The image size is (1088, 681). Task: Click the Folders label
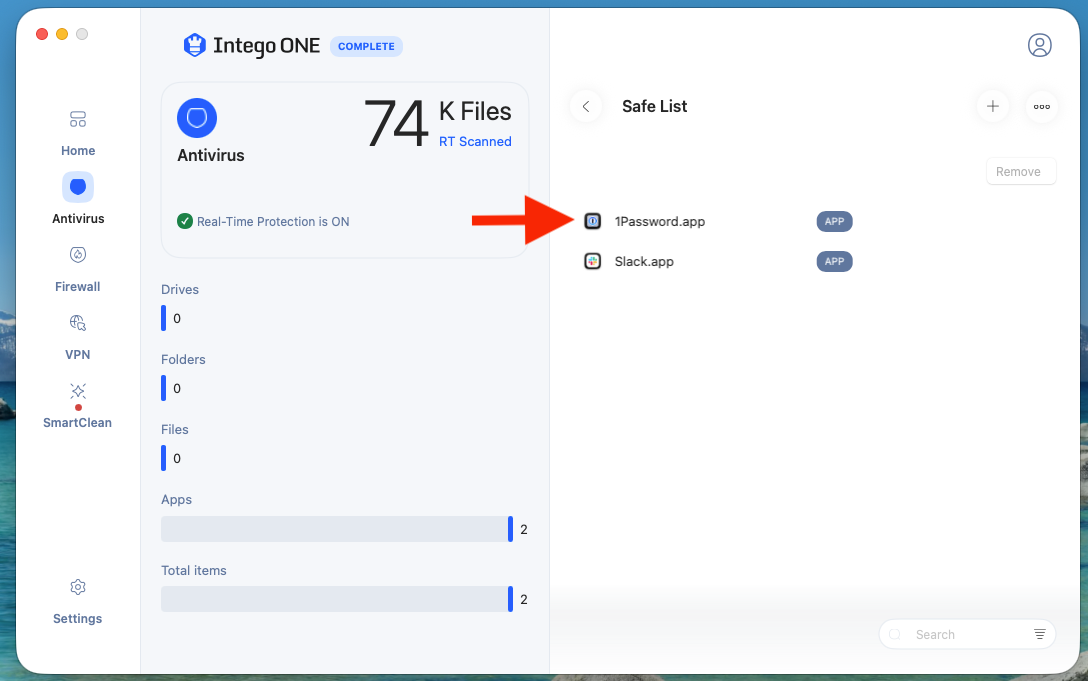tap(183, 360)
